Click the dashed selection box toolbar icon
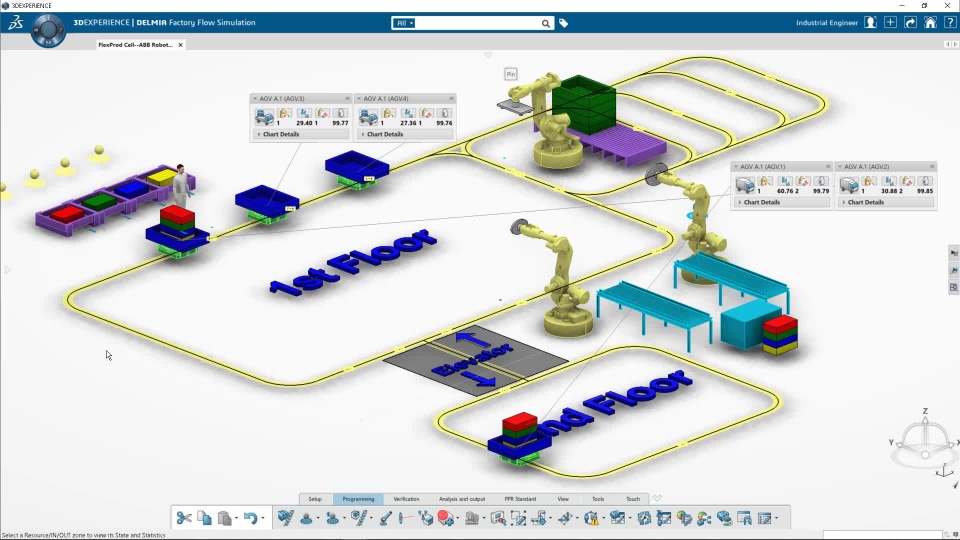The width and height of the screenshot is (960, 540). (519, 518)
